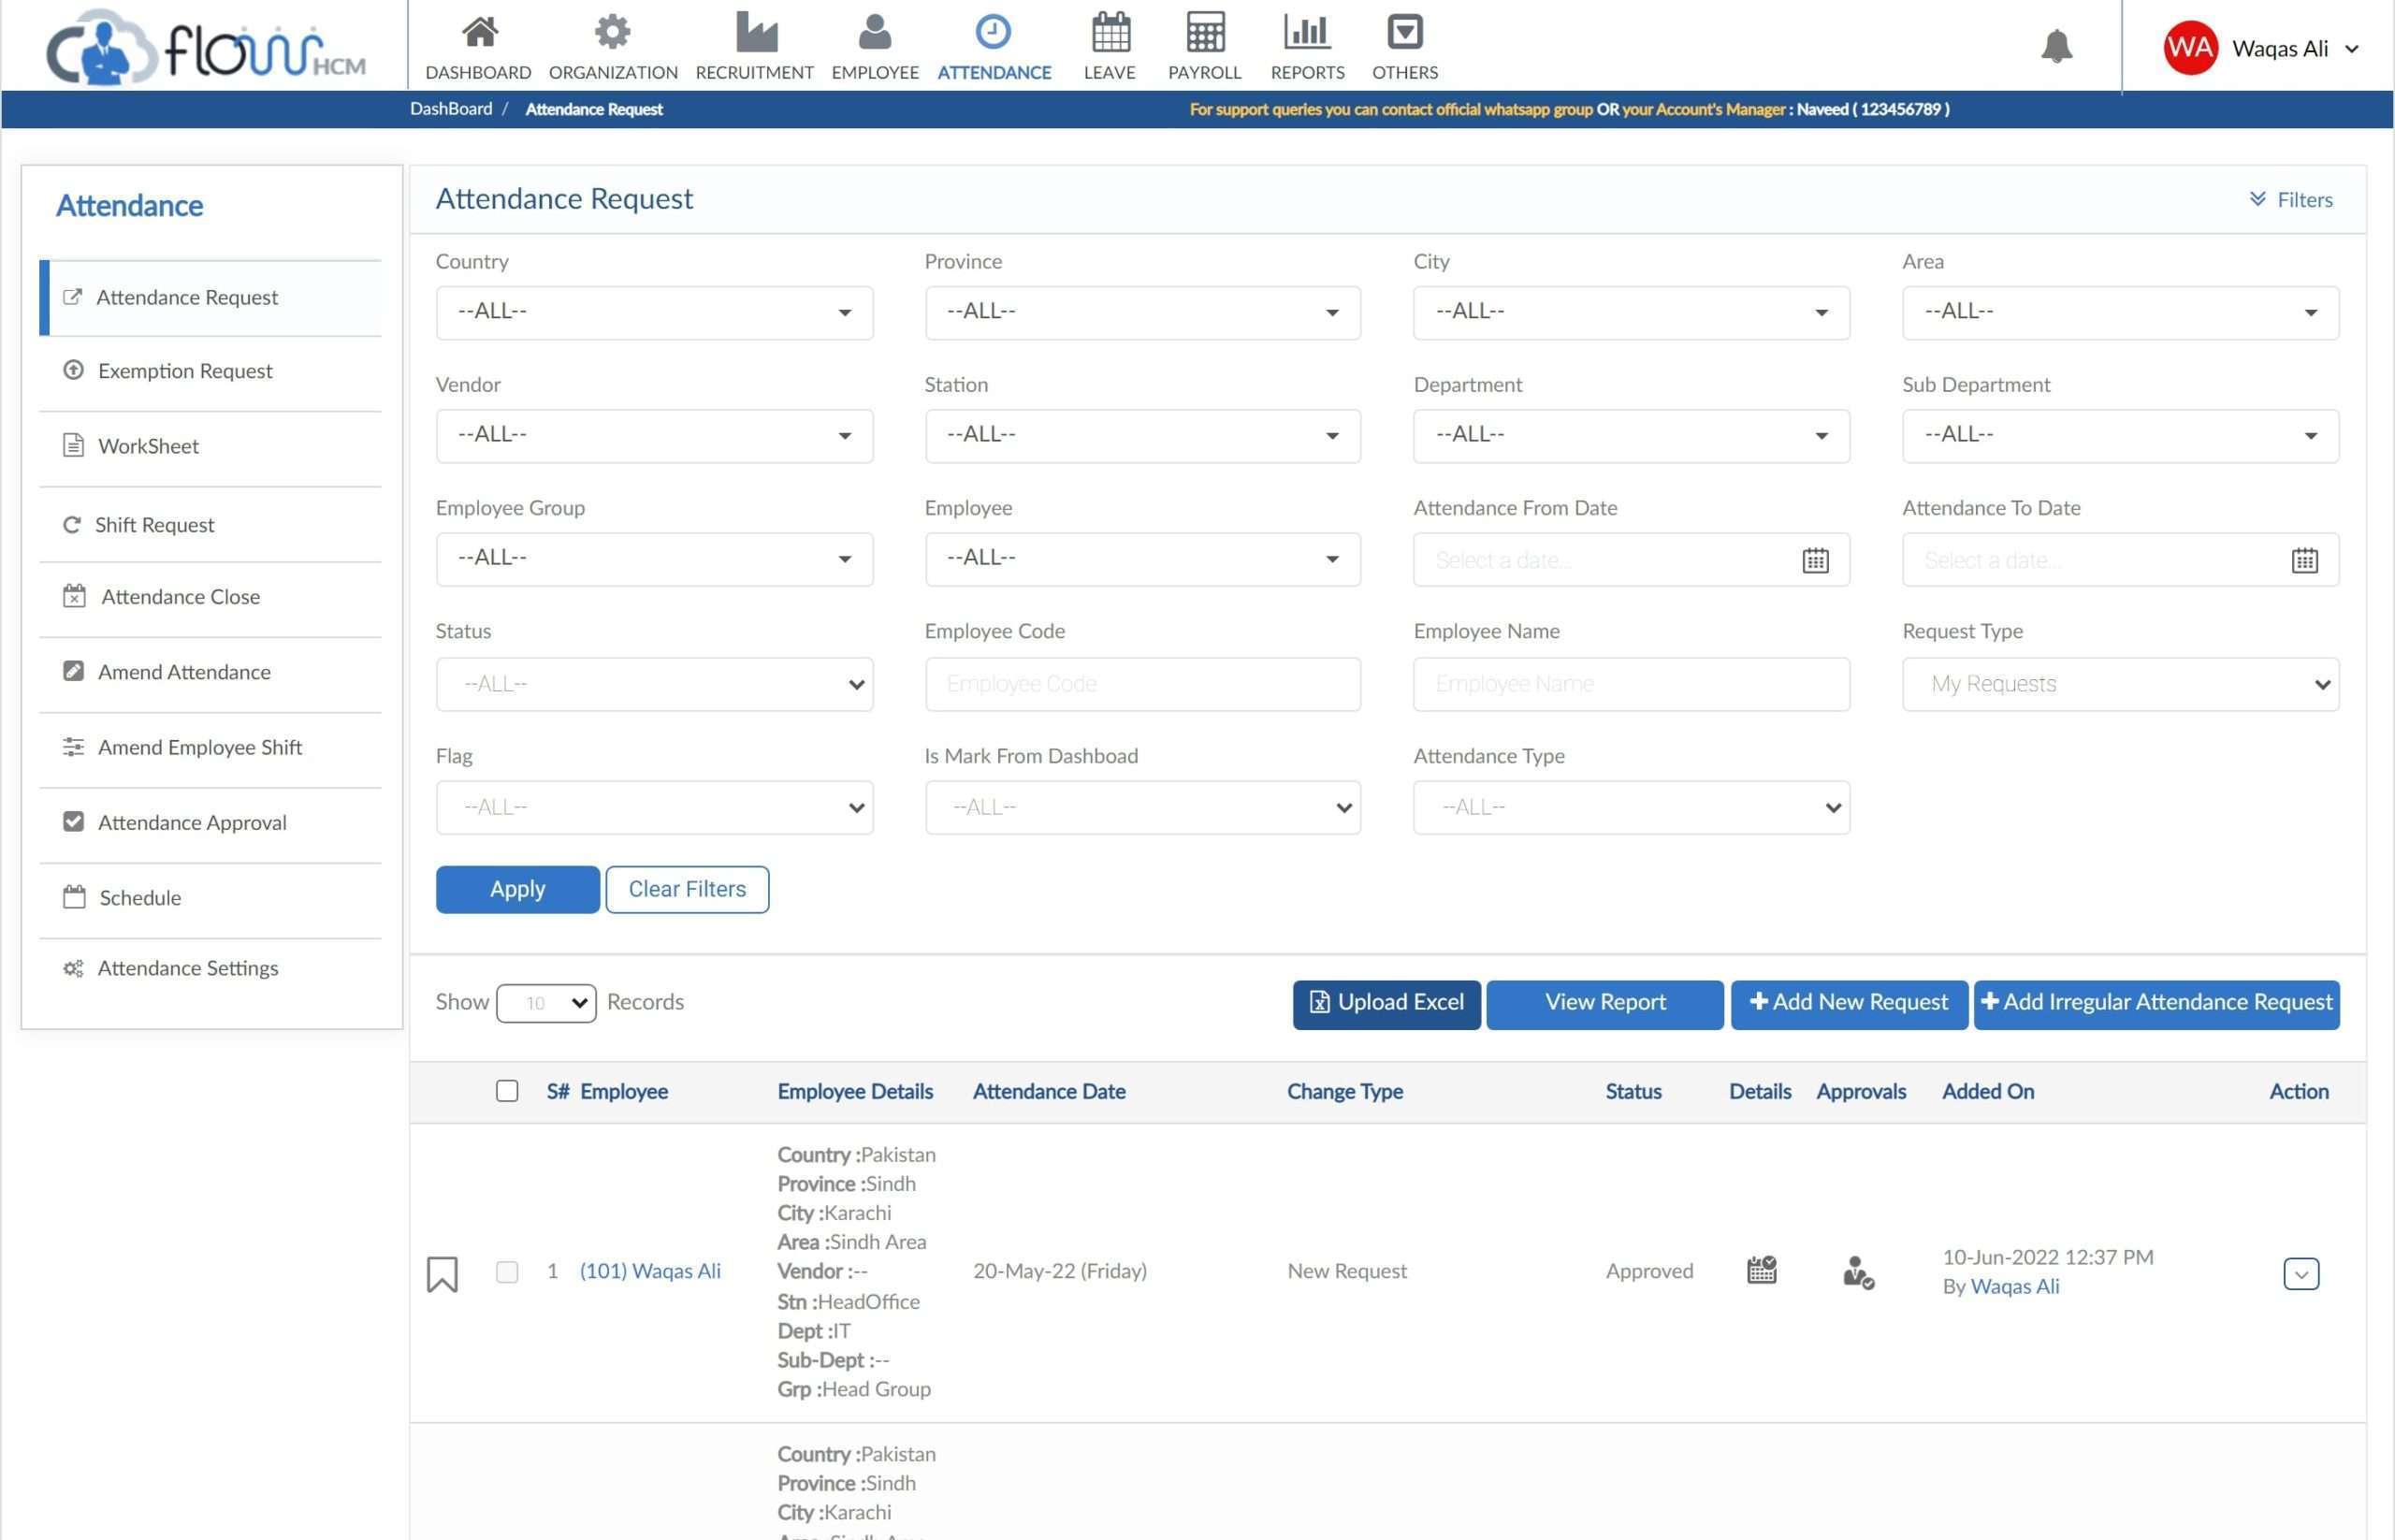
Task: Open the Reports bar chart icon
Action: 1307,32
